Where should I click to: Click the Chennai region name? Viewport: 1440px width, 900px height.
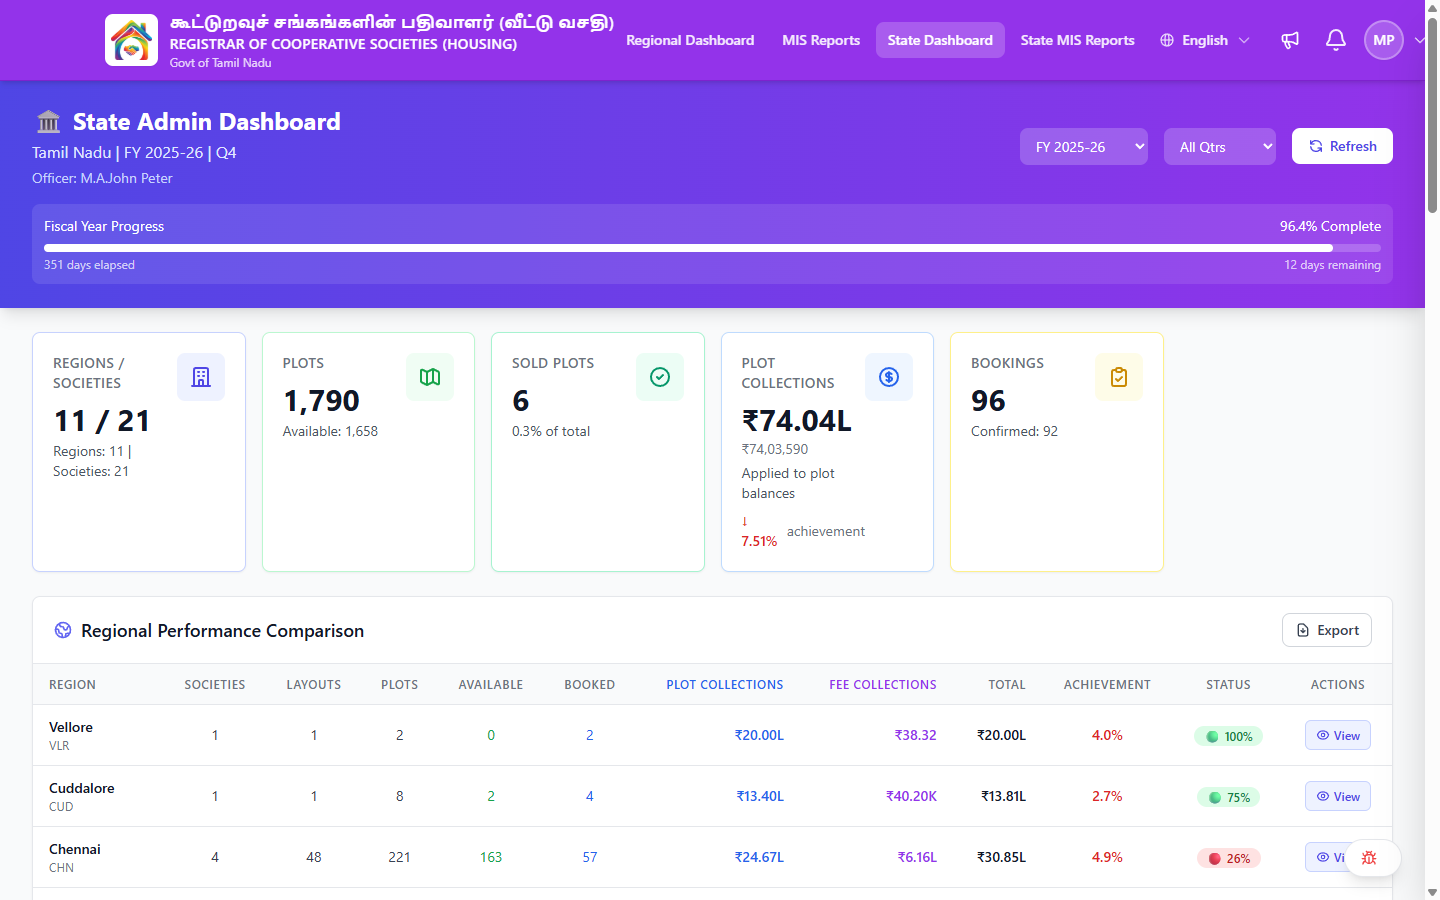(x=75, y=849)
